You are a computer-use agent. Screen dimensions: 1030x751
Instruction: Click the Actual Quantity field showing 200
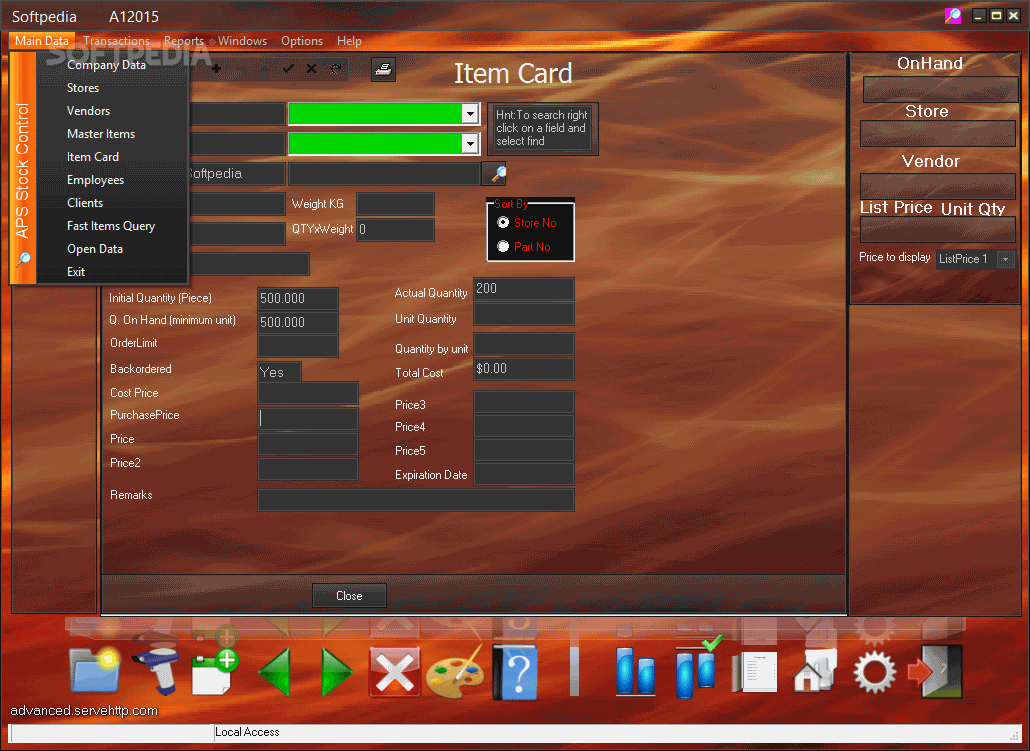coord(524,288)
